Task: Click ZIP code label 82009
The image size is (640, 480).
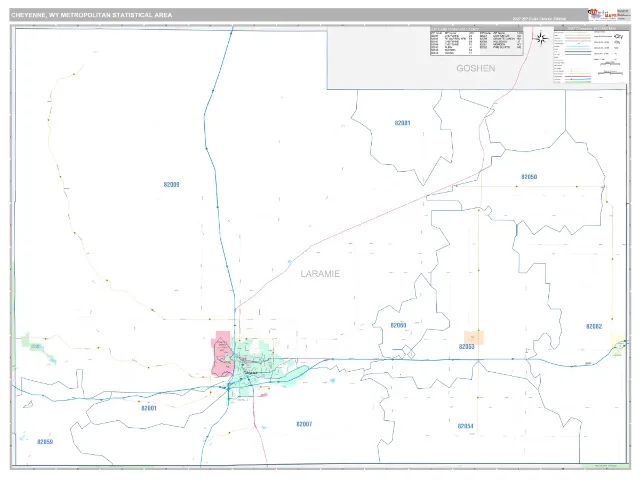Action: [171, 184]
